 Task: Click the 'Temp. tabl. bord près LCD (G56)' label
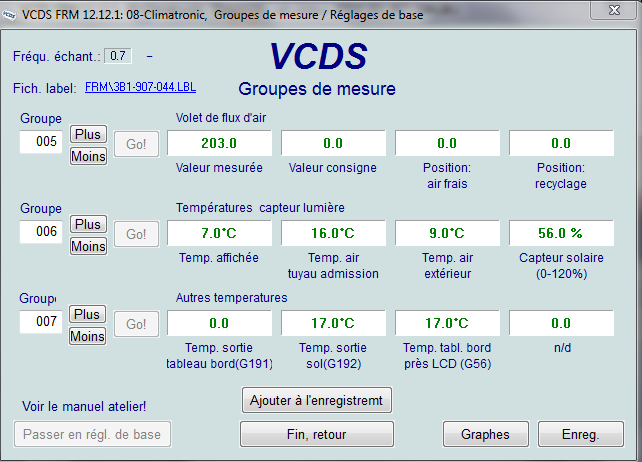[447, 356]
